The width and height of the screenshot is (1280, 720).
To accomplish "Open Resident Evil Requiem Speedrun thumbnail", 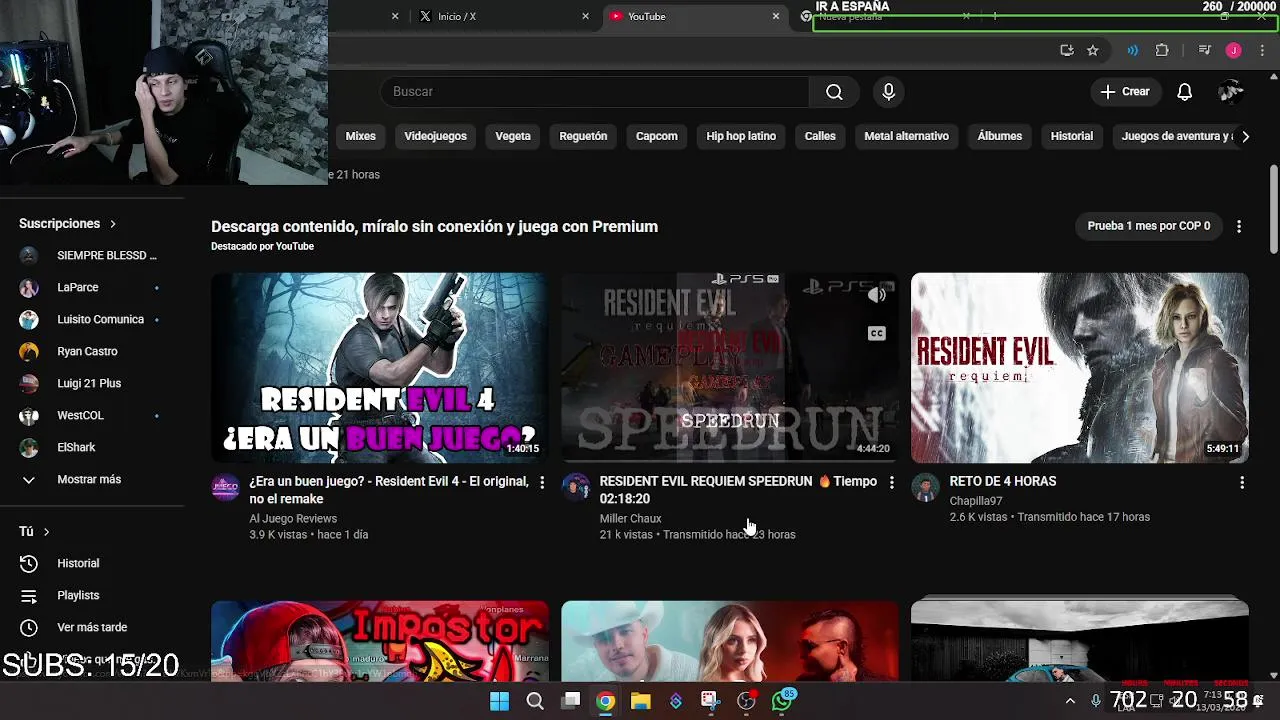I will (730, 368).
